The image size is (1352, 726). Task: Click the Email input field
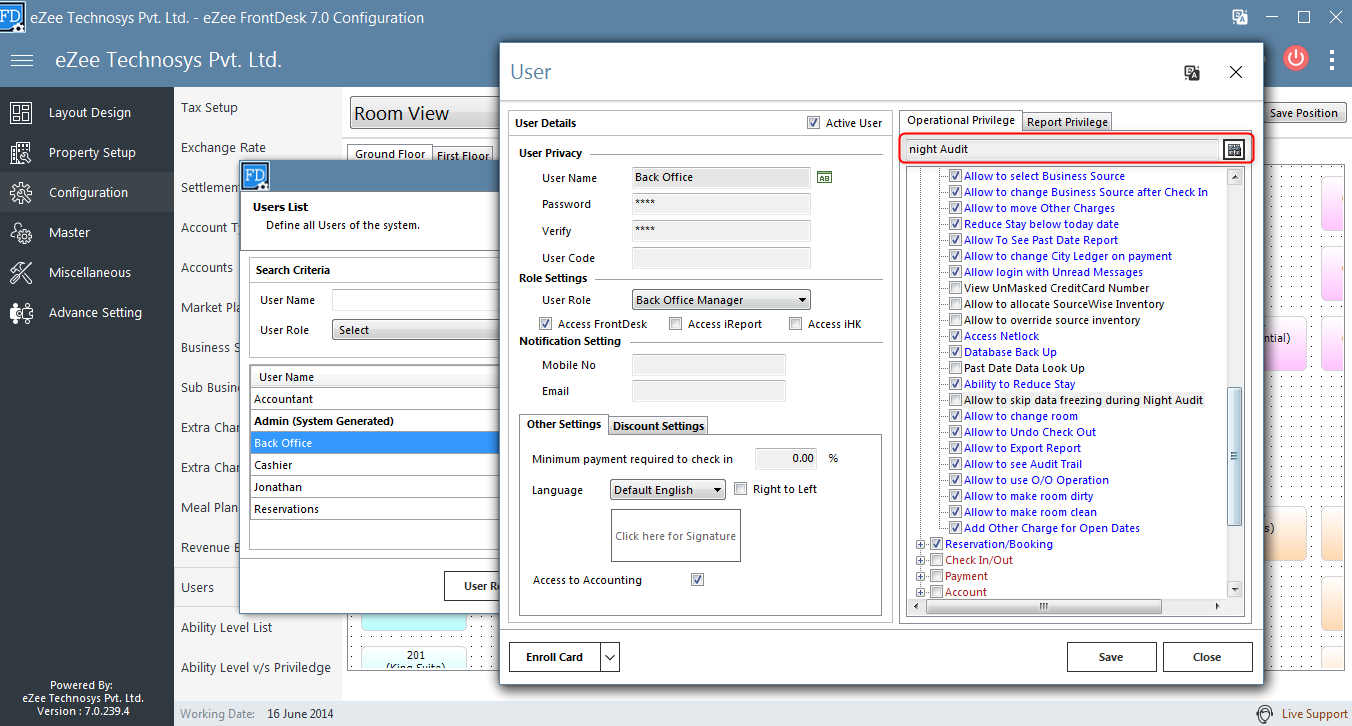click(x=709, y=391)
